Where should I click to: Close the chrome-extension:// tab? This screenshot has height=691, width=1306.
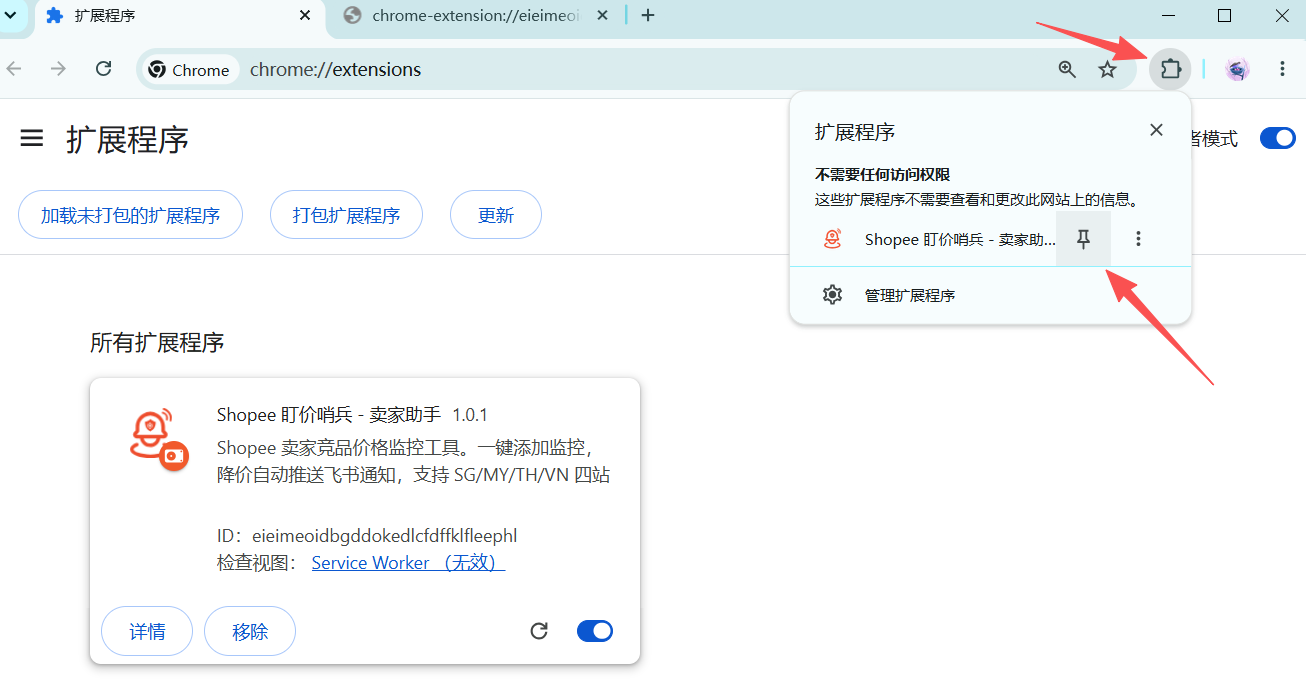(602, 15)
